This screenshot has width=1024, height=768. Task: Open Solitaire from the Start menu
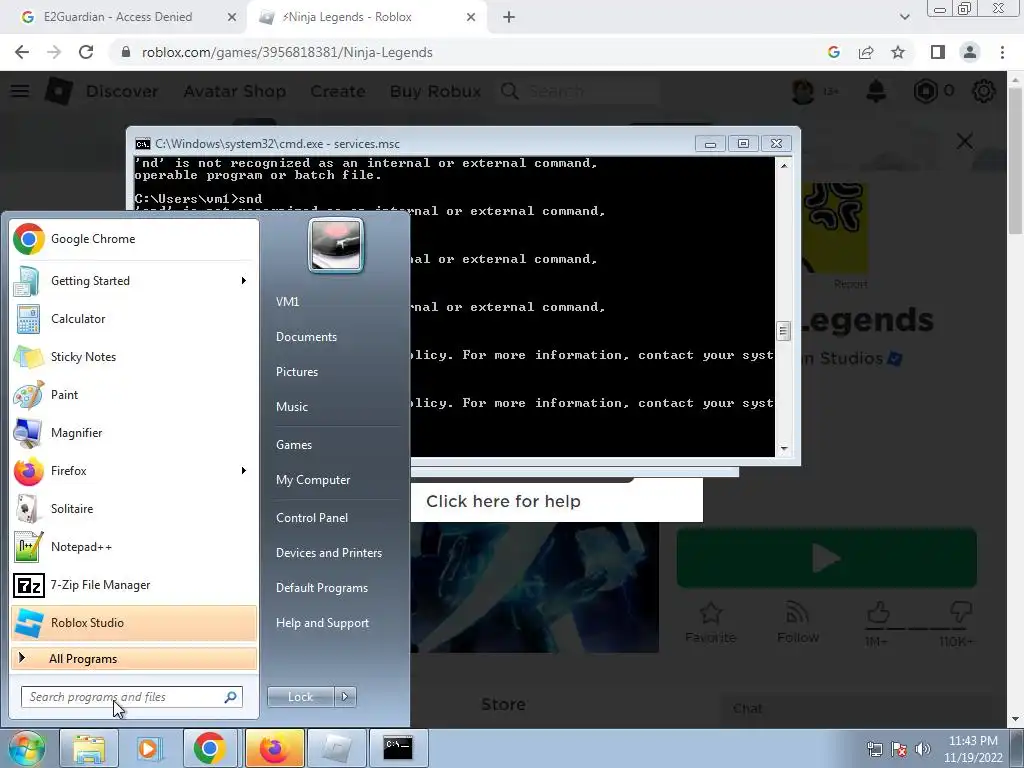coord(134,509)
